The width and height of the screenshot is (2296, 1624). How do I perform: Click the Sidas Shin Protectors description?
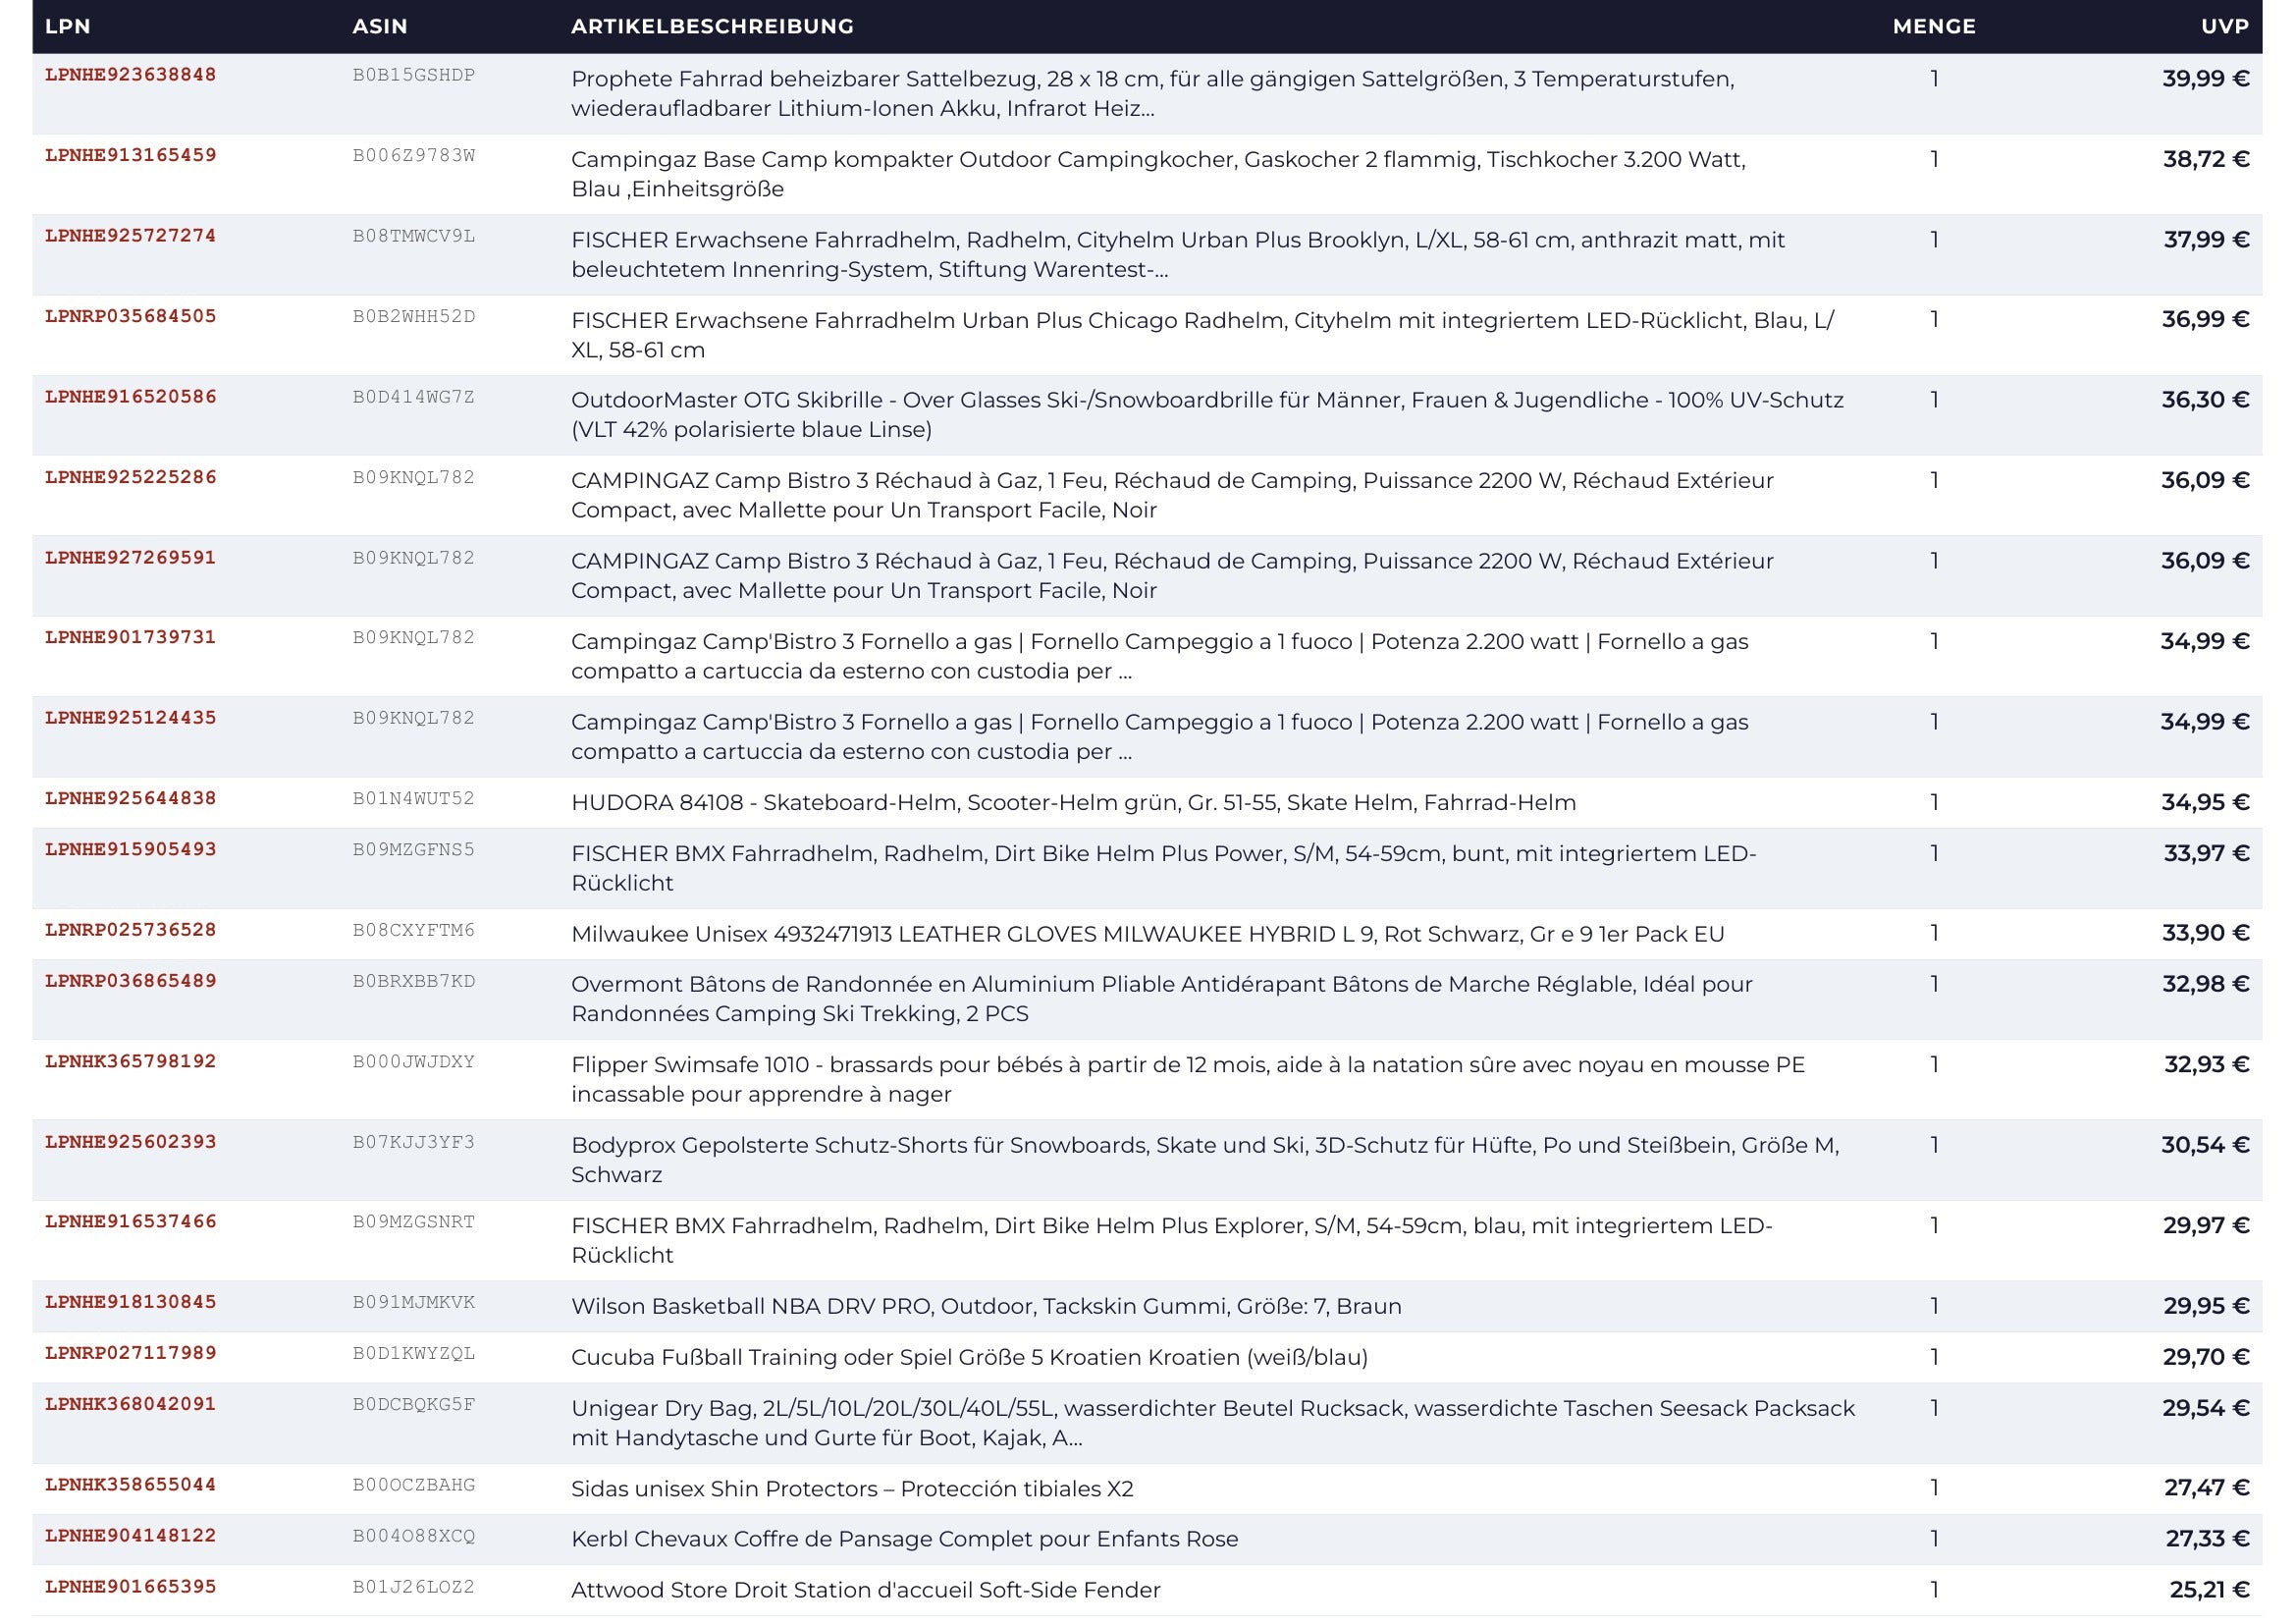[852, 1488]
